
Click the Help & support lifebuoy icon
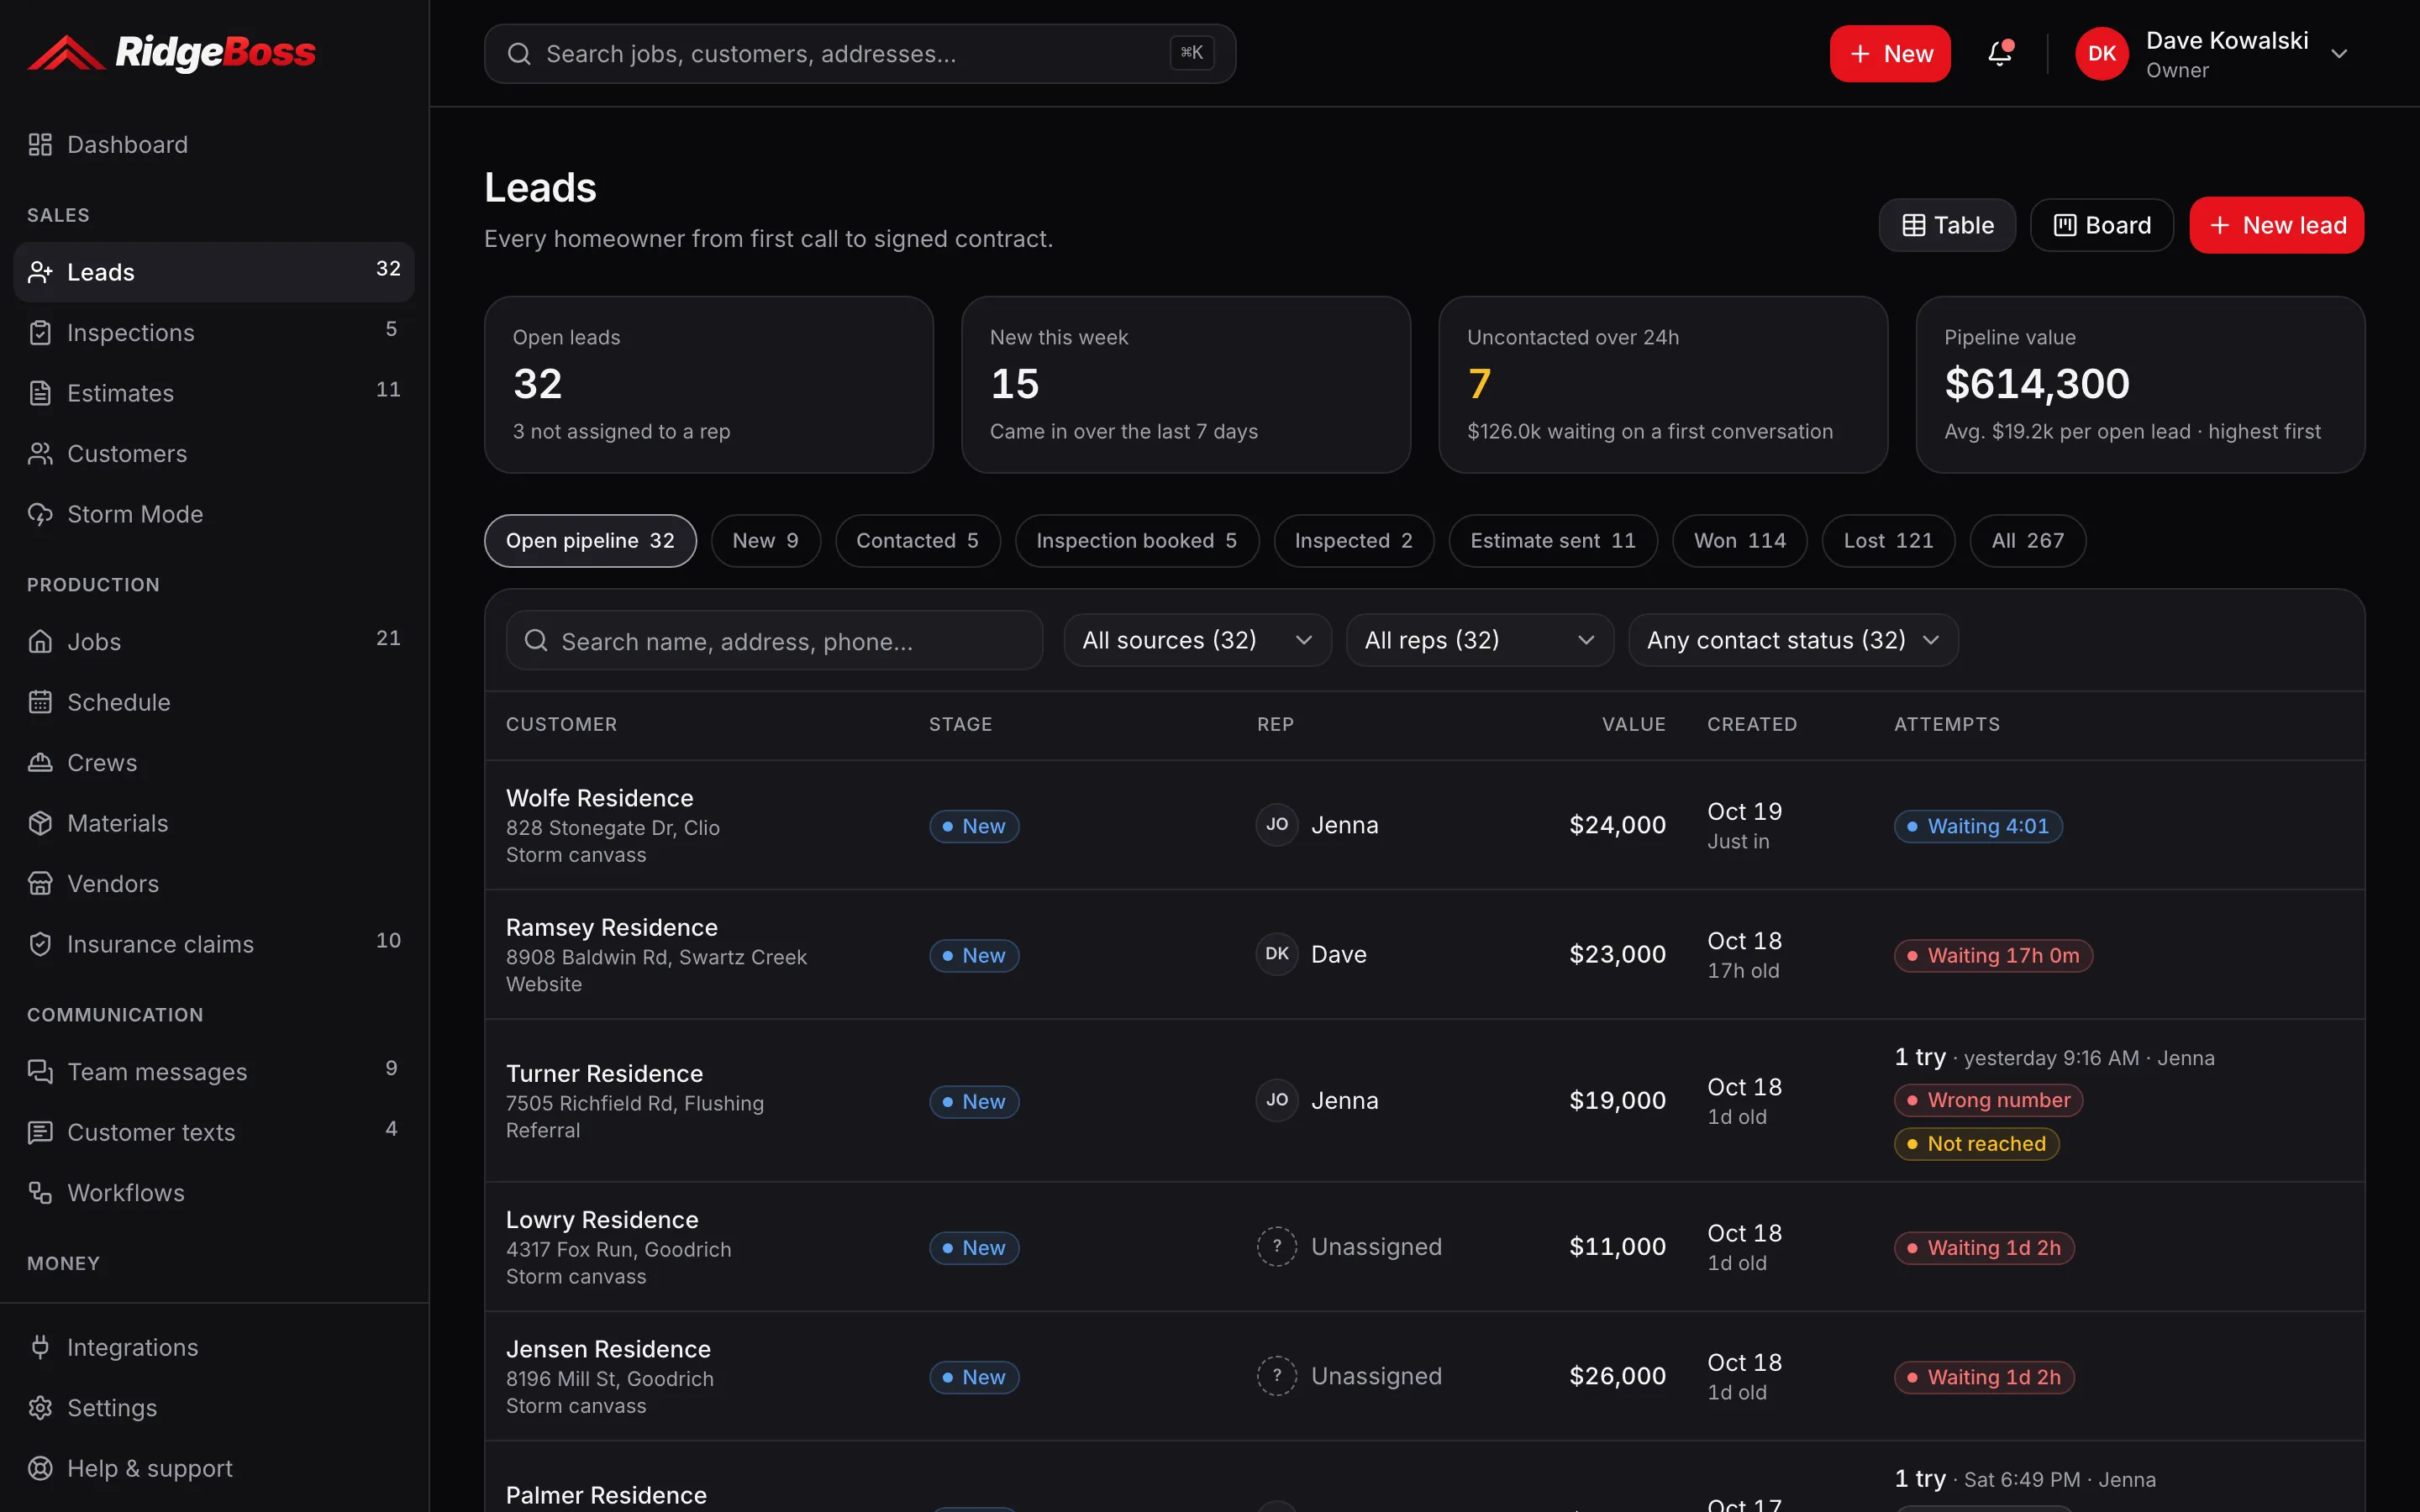pyautogui.click(x=40, y=1468)
